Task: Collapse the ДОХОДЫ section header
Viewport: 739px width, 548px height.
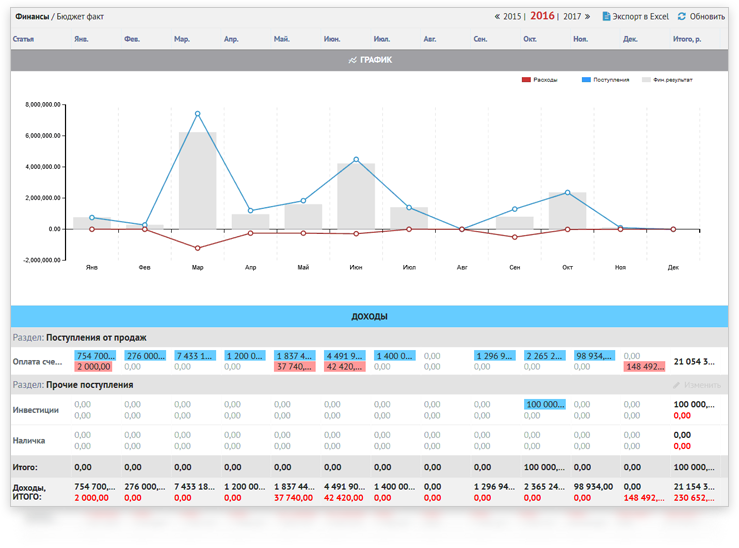Action: tap(369, 316)
